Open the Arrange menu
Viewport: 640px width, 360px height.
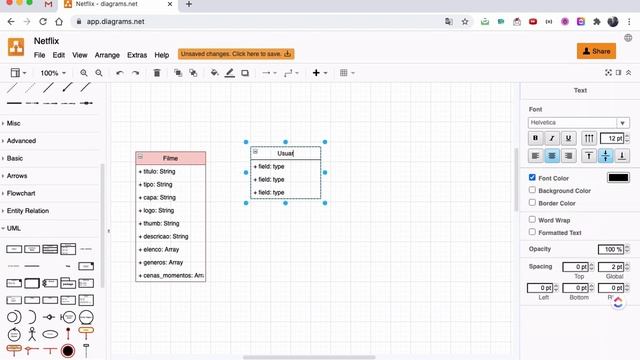click(x=107, y=55)
